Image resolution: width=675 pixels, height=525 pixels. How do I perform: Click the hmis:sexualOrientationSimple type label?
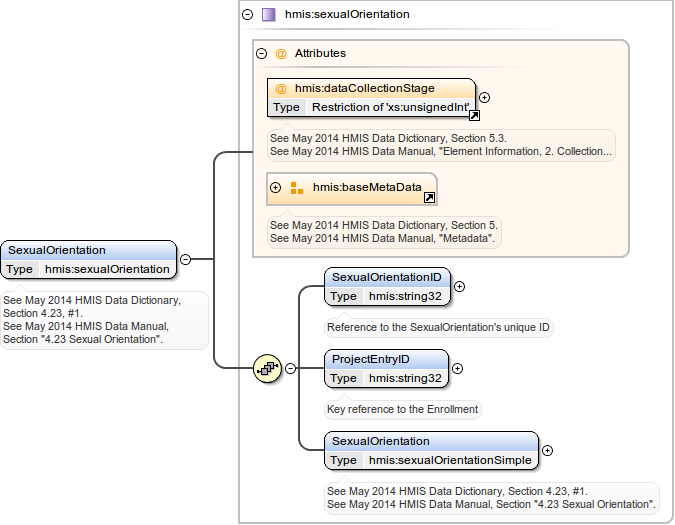(x=450, y=460)
